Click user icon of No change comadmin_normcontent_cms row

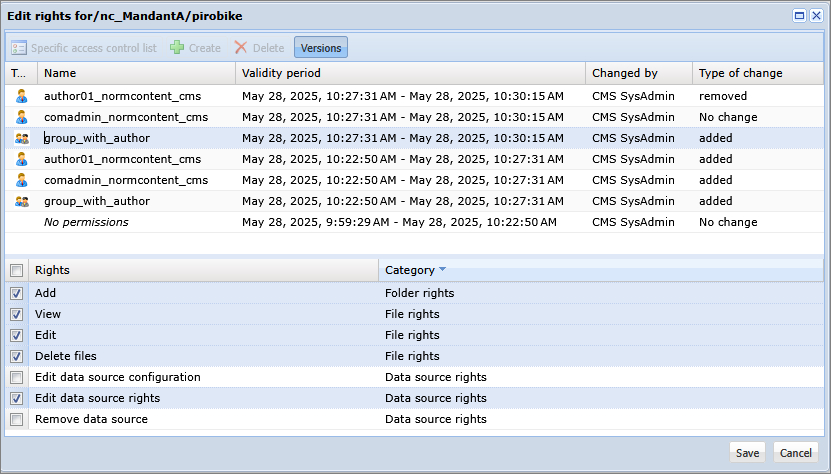(x=21, y=117)
